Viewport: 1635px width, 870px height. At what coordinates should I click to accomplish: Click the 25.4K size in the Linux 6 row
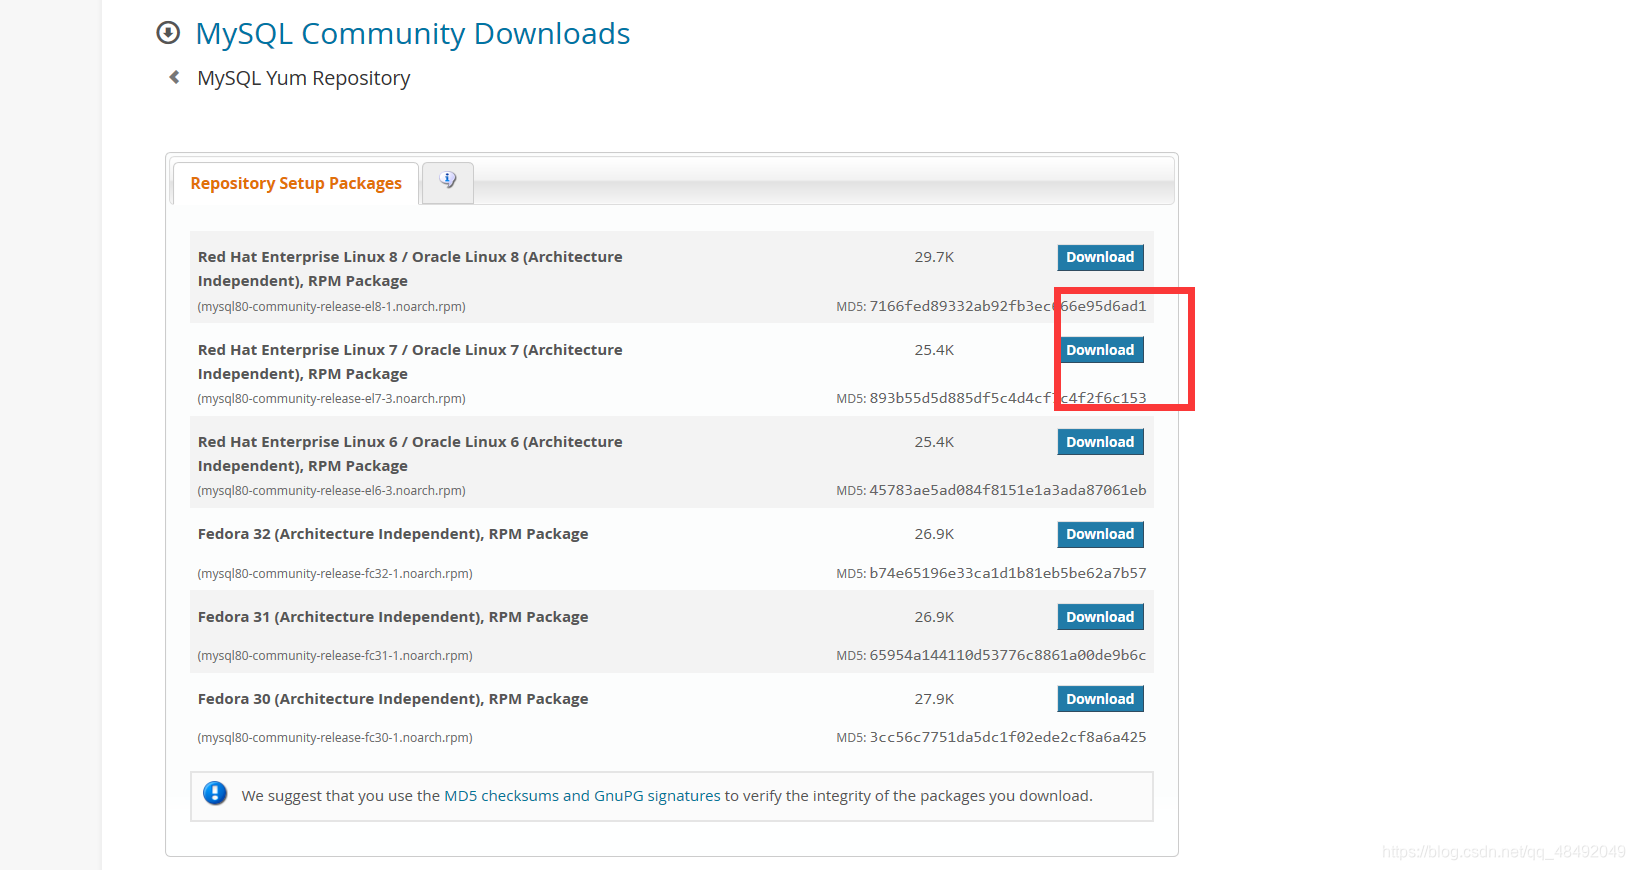click(934, 442)
